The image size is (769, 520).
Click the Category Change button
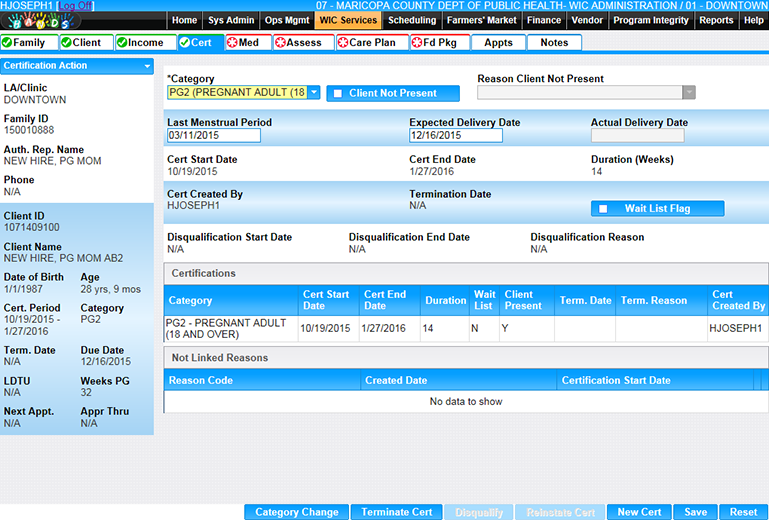(x=296, y=512)
